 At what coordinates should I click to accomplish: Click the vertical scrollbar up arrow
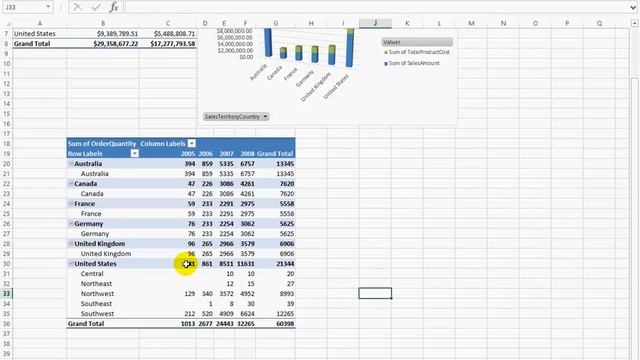point(634,24)
